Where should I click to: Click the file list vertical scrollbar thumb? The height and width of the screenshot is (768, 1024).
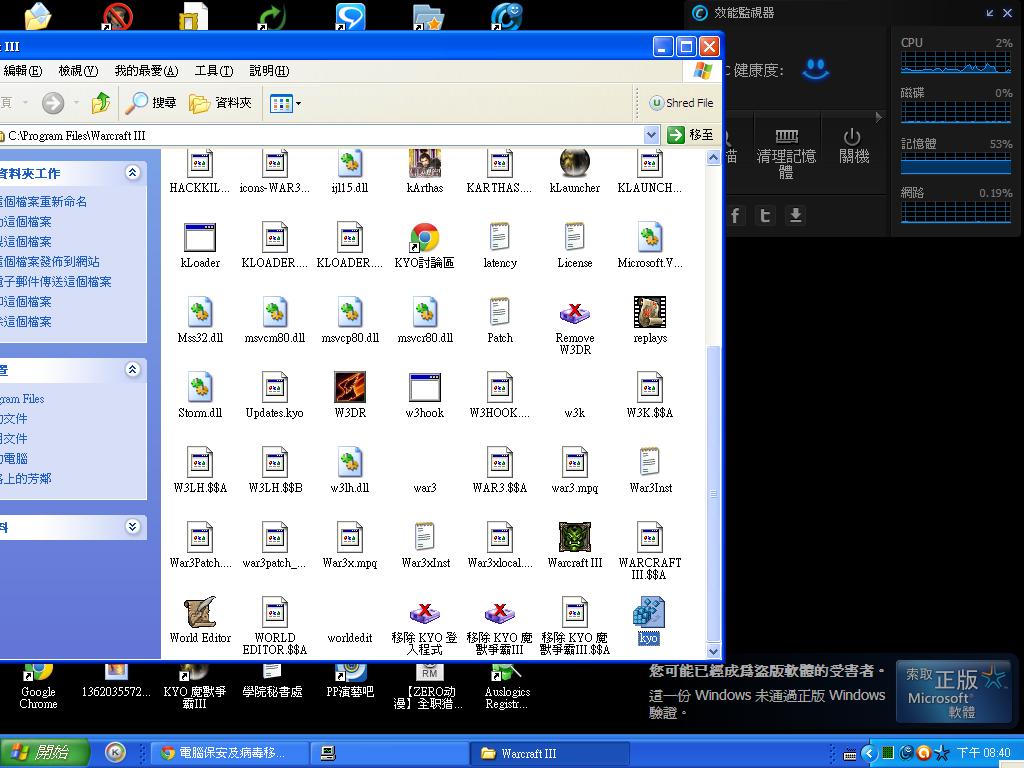713,493
